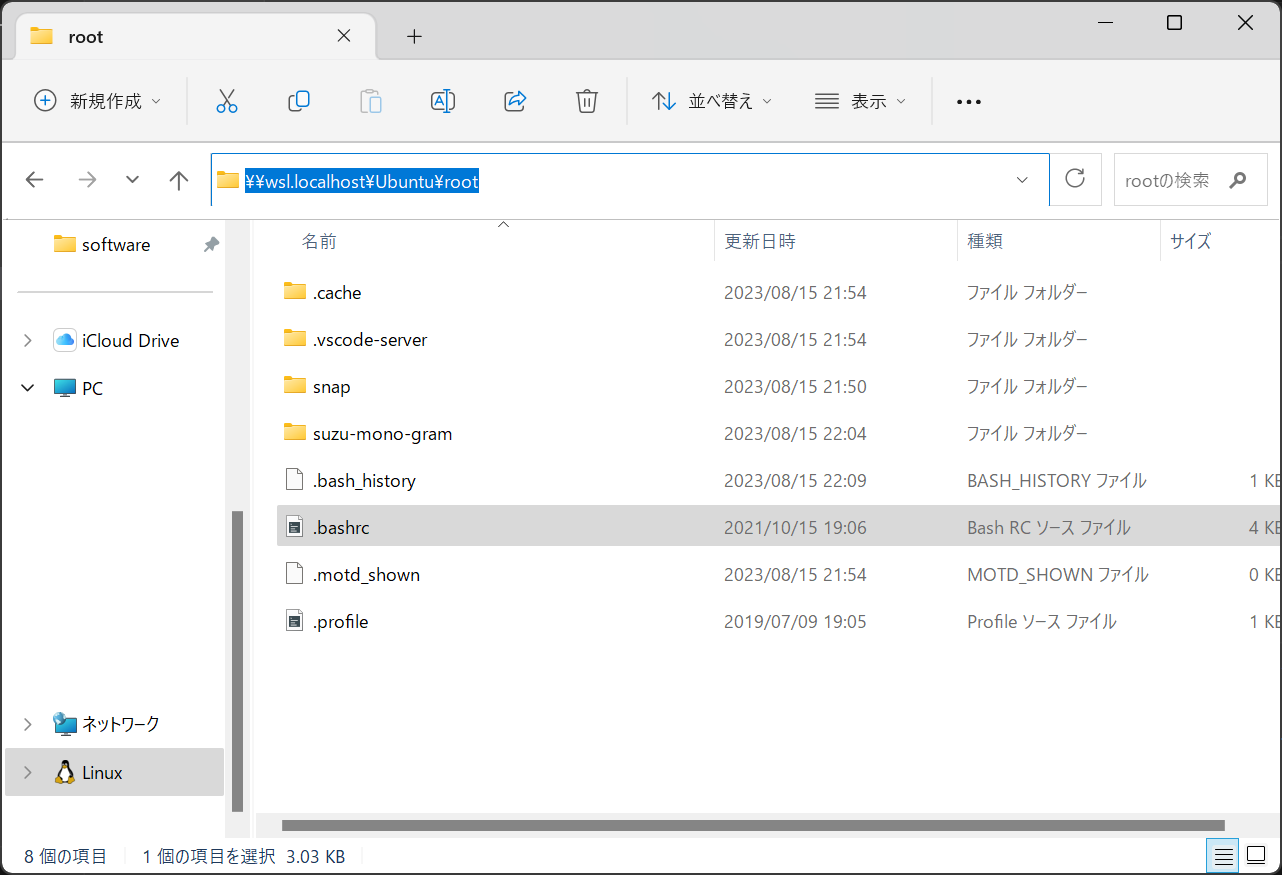
Task: Open a new tab with the plus button
Action: click(x=414, y=36)
